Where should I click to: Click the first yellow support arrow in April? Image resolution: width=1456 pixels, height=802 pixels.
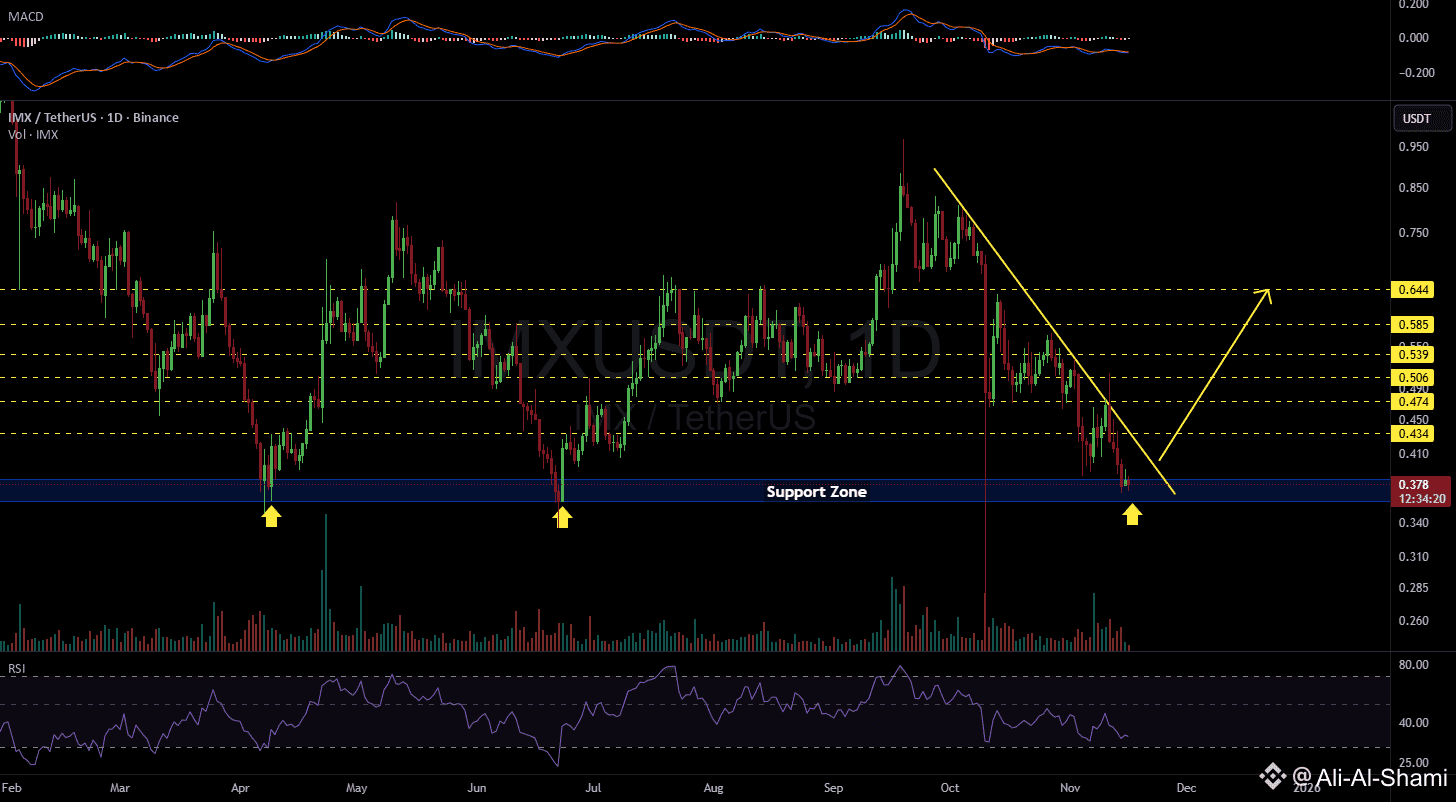point(271,515)
